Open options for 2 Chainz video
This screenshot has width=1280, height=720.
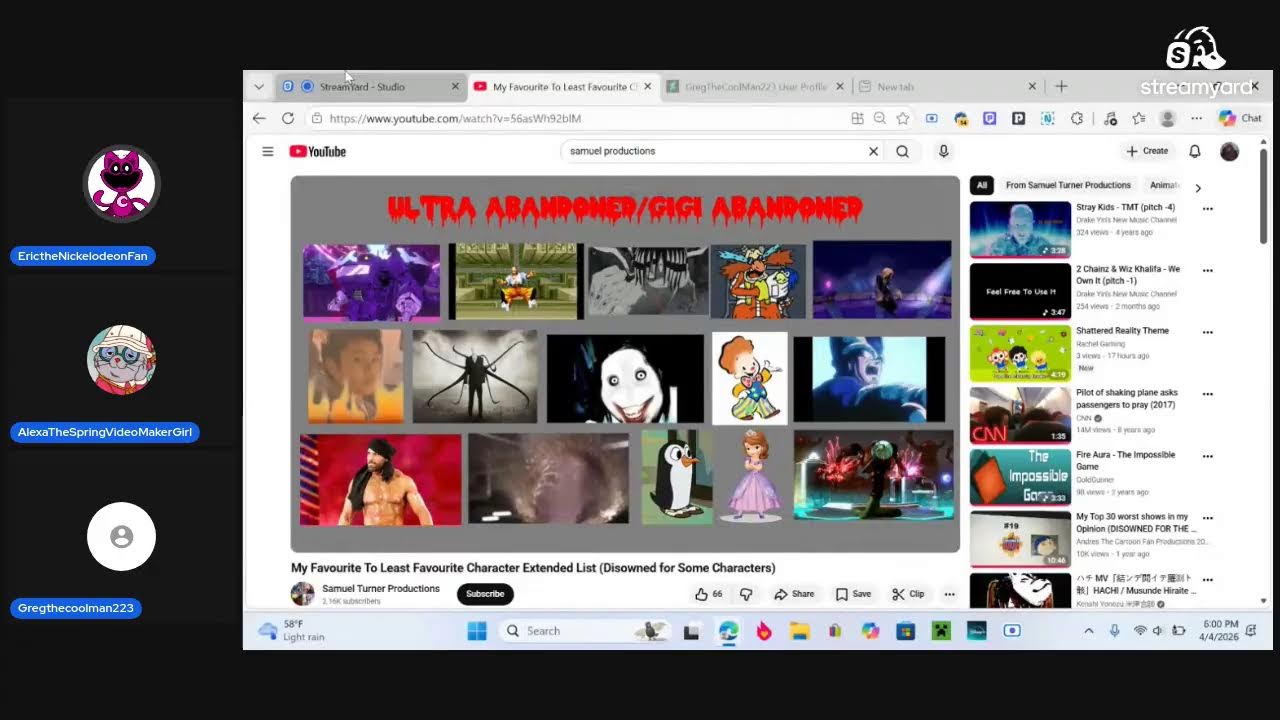[x=1208, y=271]
